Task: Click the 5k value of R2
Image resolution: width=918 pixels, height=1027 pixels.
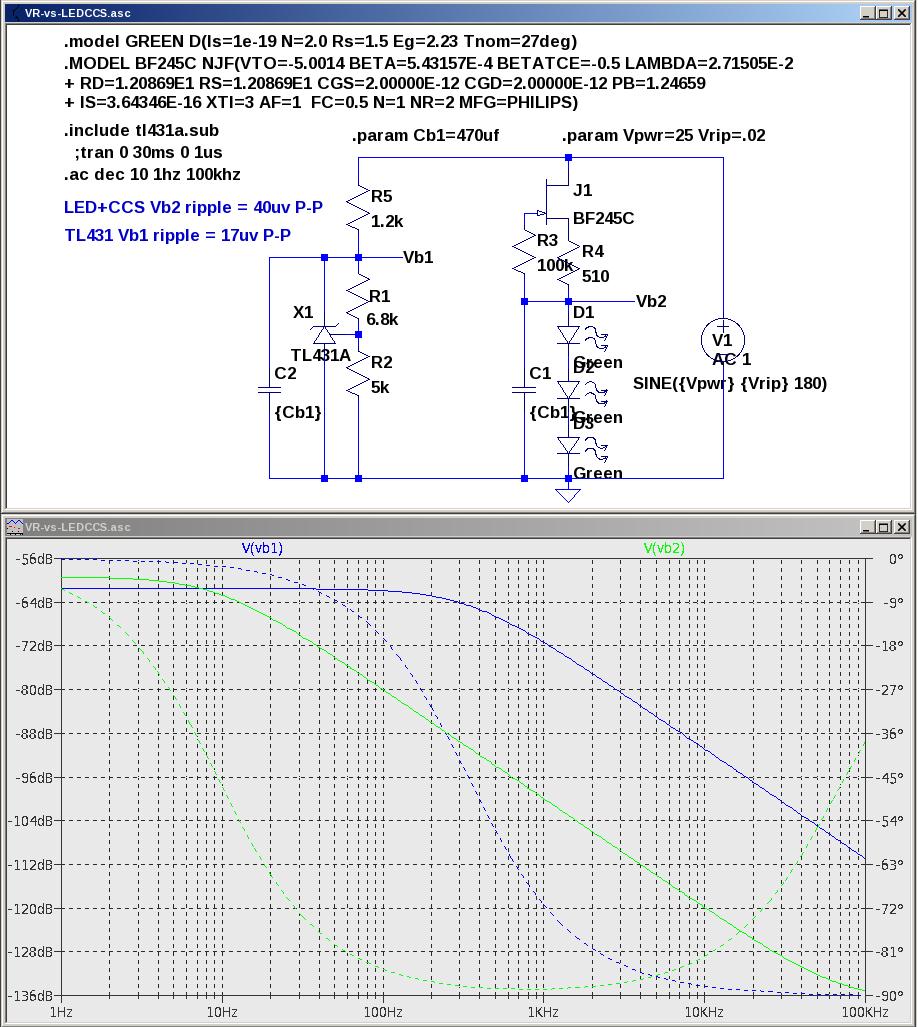Action: coord(380,388)
